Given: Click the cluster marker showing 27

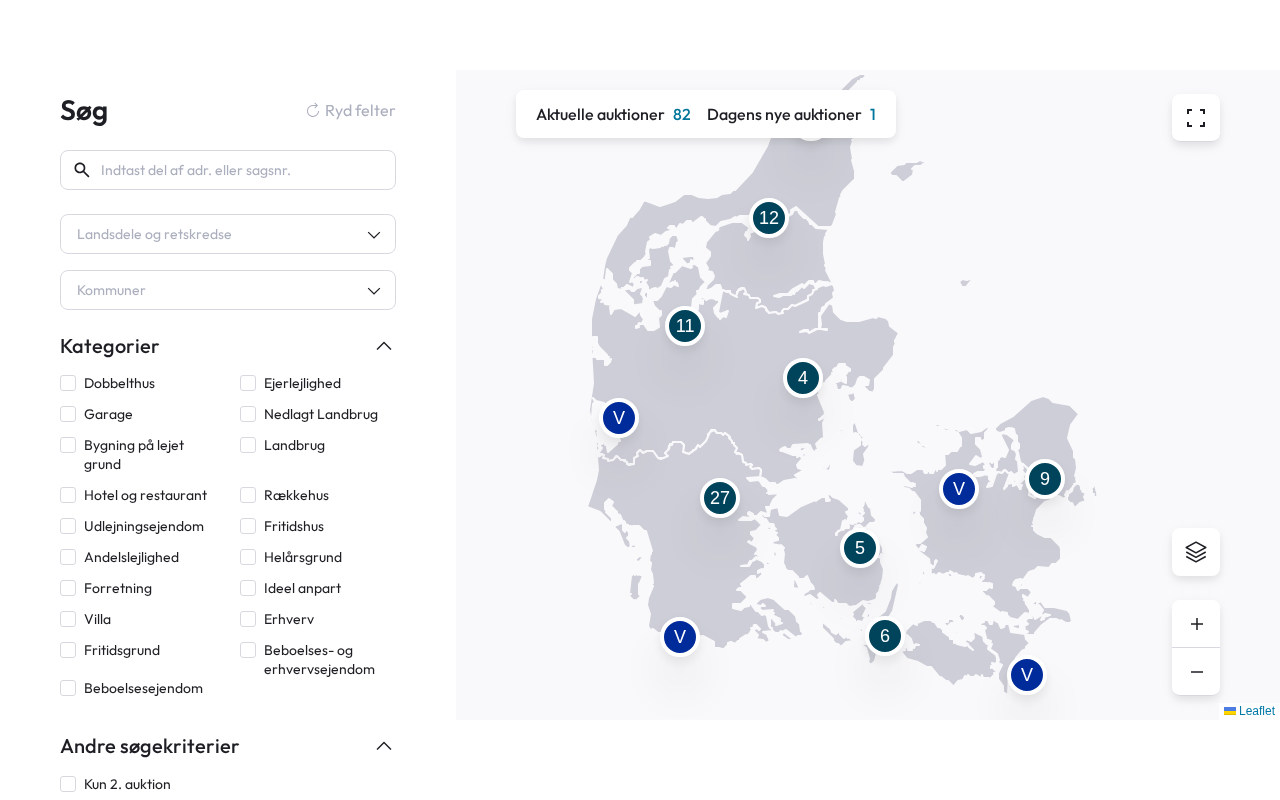Looking at the screenshot, I should click(719, 498).
